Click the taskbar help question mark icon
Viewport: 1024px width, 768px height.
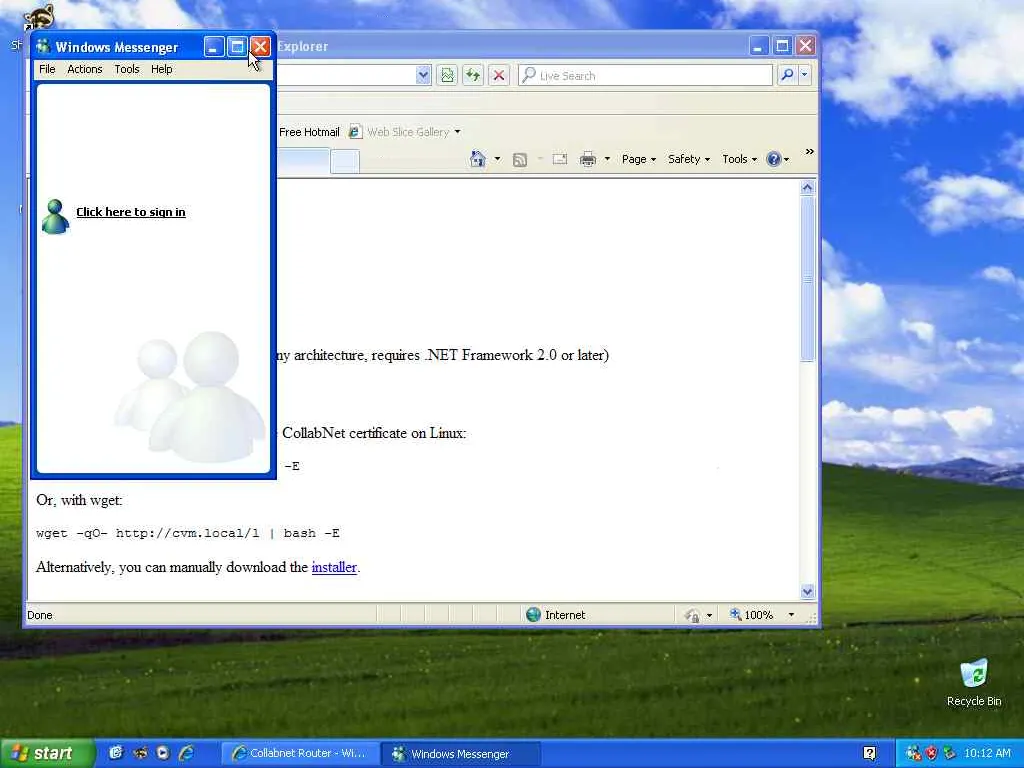(x=869, y=753)
